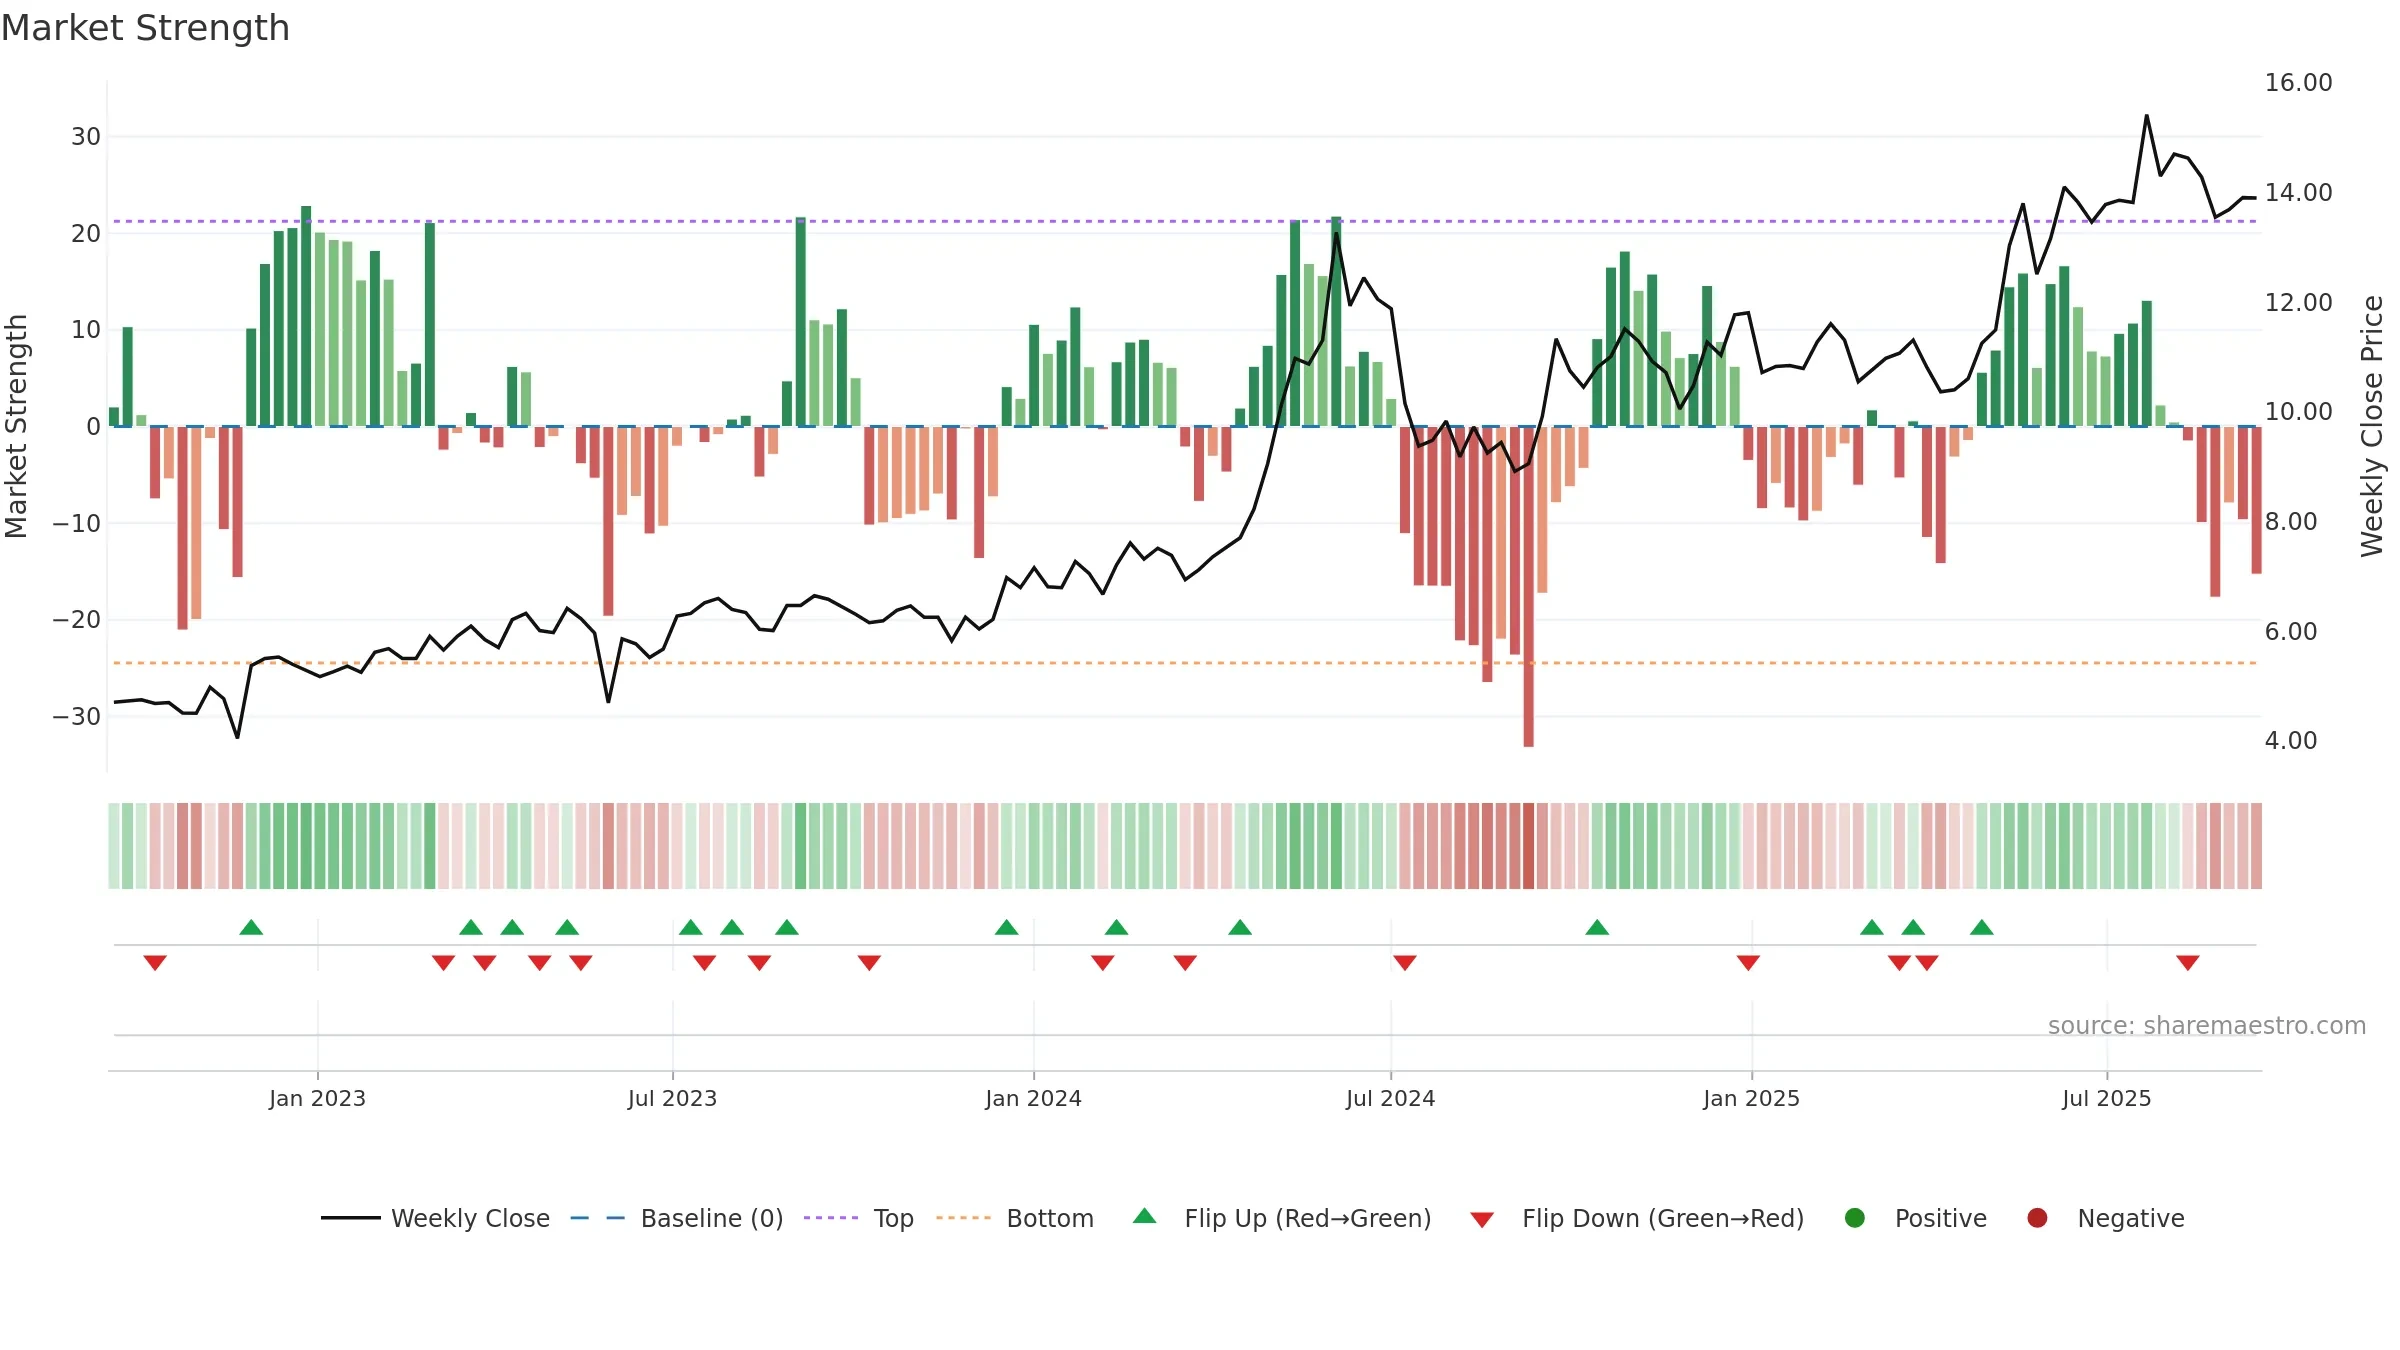2400x1350 pixels.
Task: Click the 12.00 price axis value
Action: point(2298,303)
